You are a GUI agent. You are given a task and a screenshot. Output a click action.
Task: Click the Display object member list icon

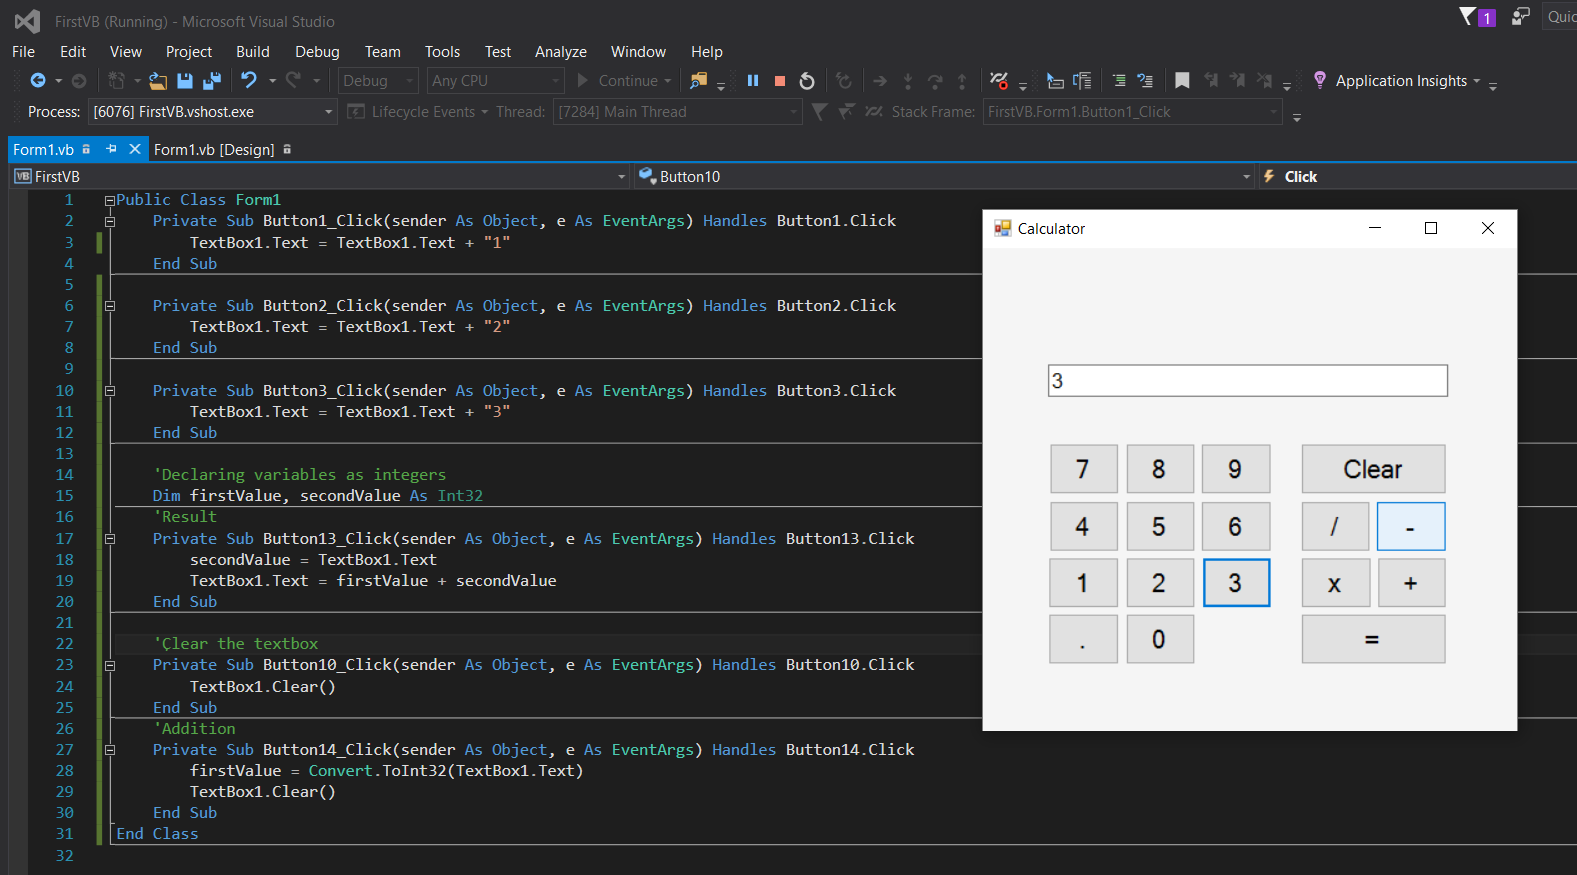[x=1055, y=81]
